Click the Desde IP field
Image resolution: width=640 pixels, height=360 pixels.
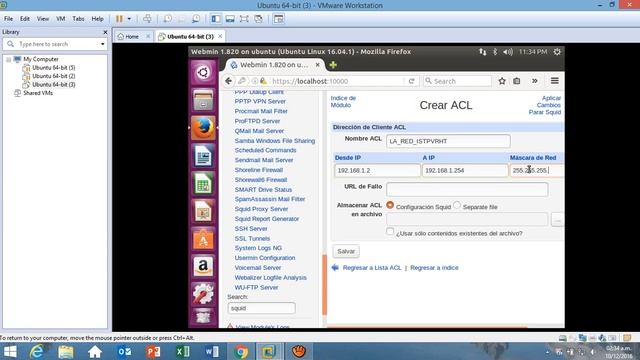(x=377, y=170)
